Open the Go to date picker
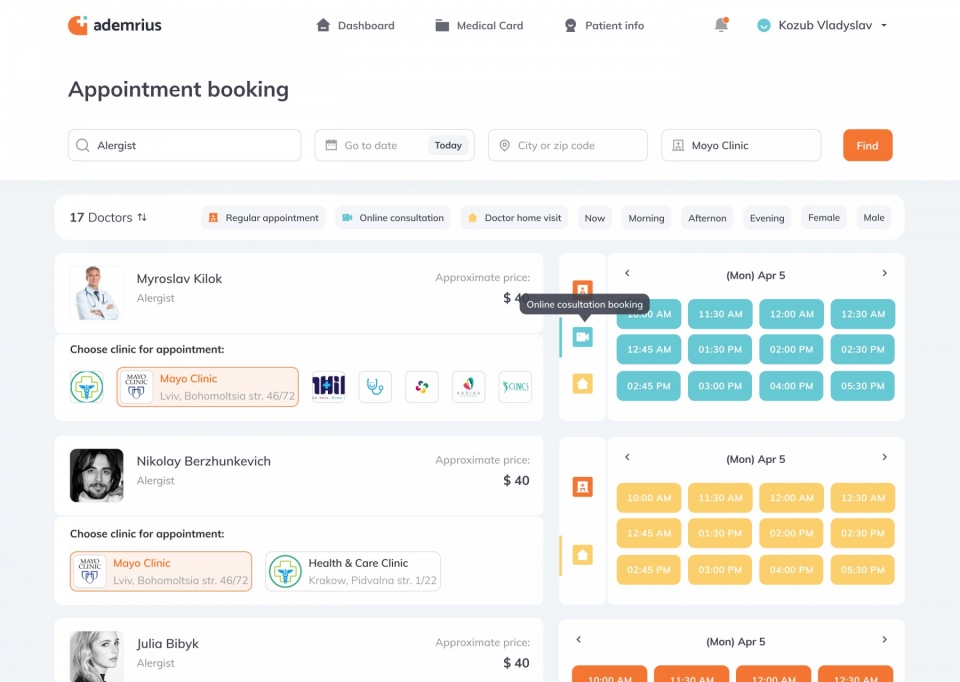The width and height of the screenshot is (960, 682). click(371, 145)
